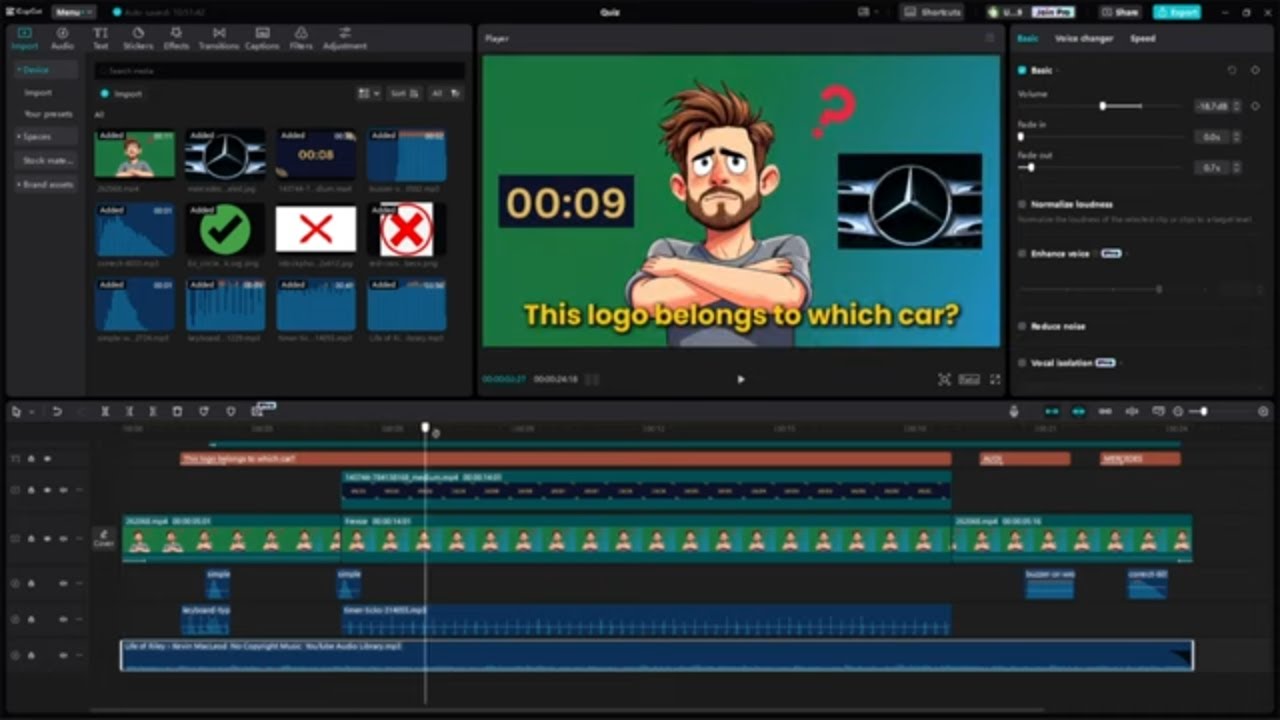This screenshot has width=1280, height=720.
Task: Enable Normalize loudness
Action: 1022,204
